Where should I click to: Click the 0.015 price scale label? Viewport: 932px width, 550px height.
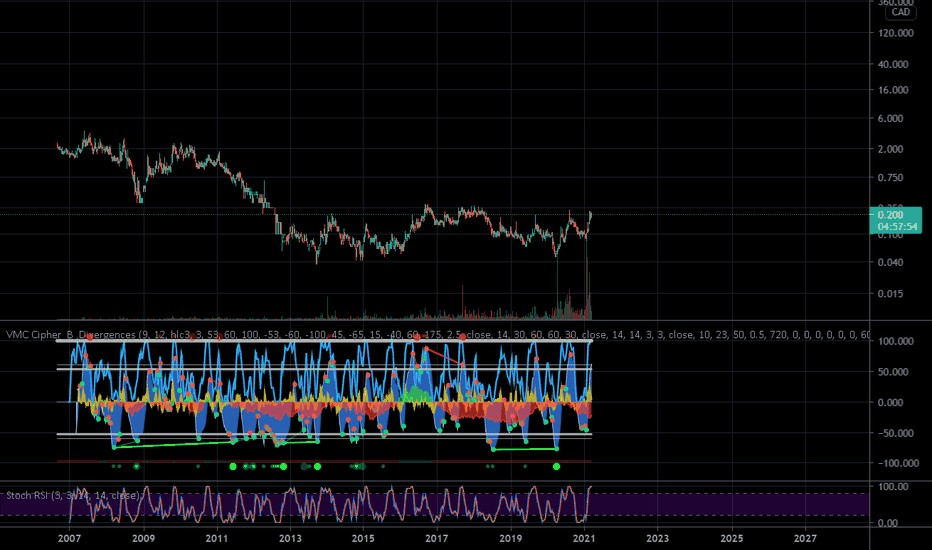(890, 294)
